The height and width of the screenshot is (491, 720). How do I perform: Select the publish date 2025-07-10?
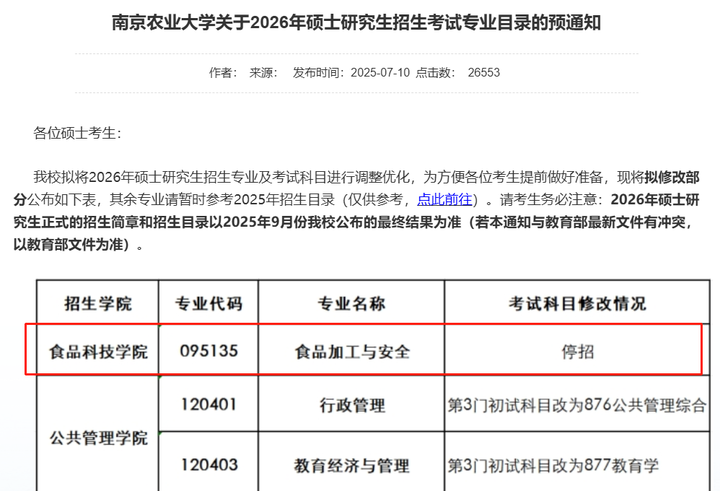[380, 73]
